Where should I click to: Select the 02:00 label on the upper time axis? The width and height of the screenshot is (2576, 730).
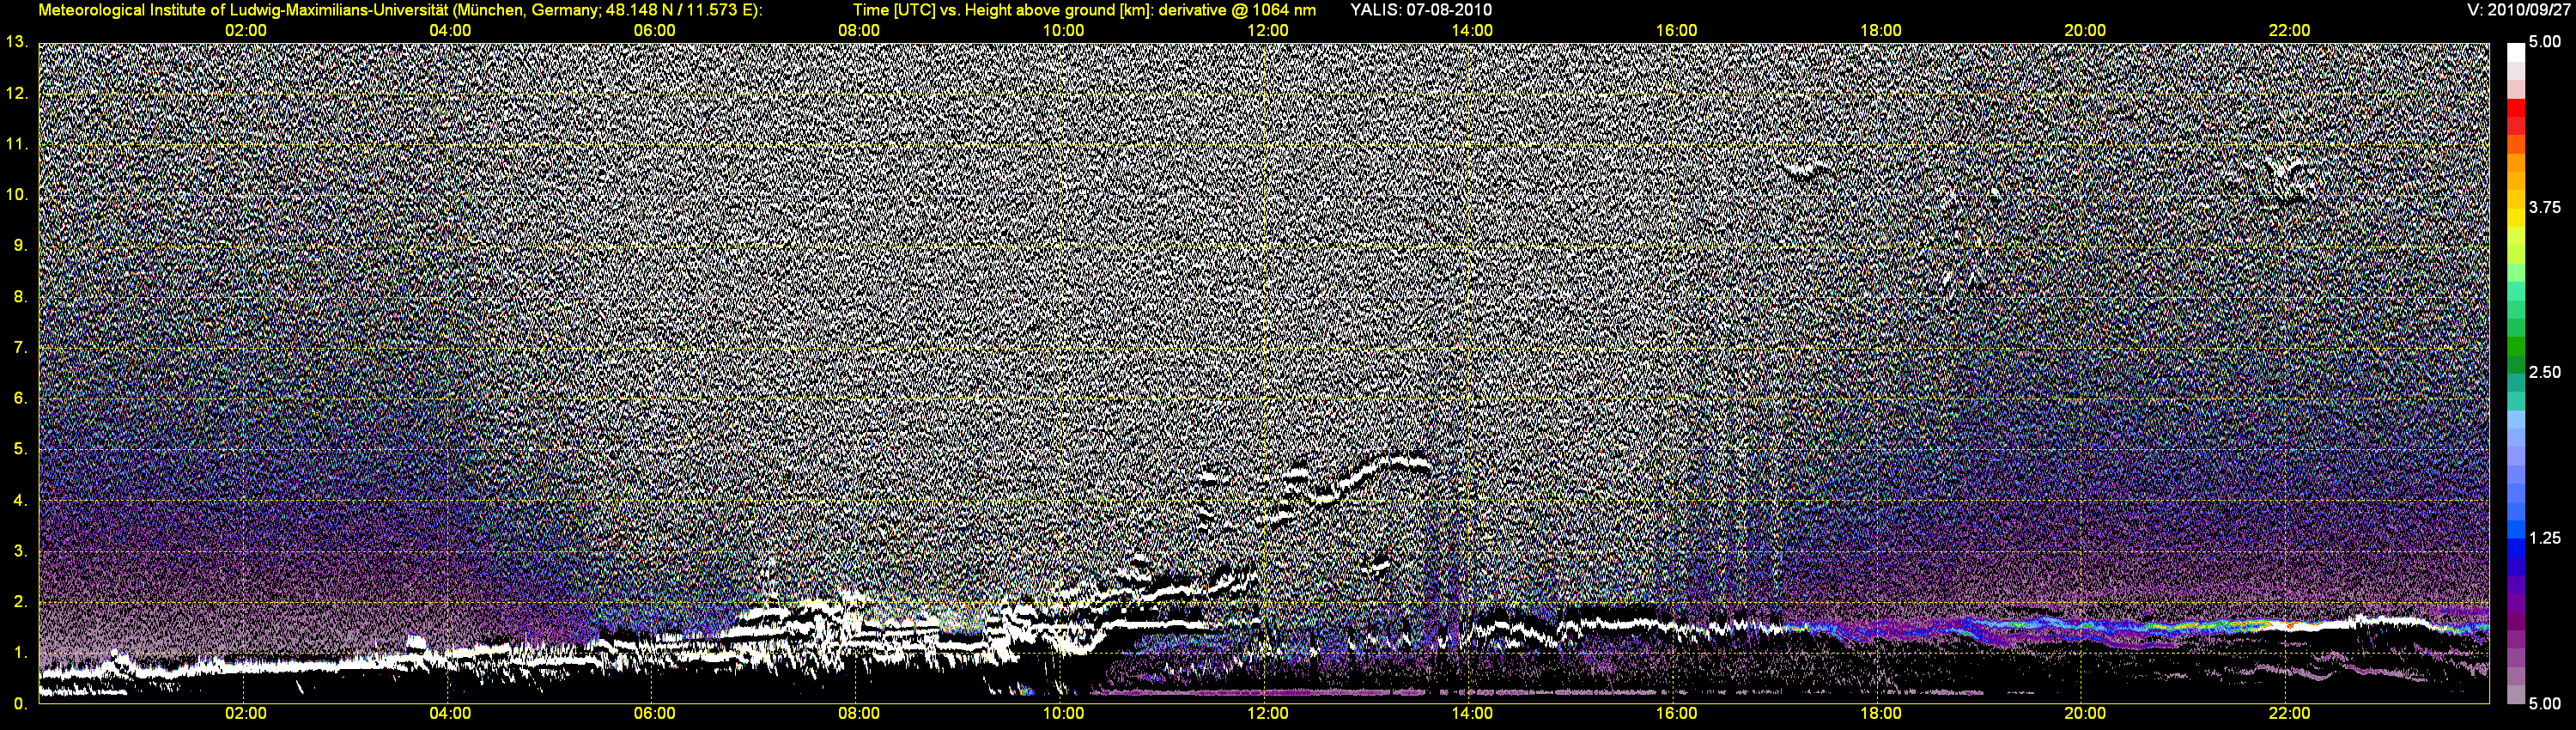point(245,31)
